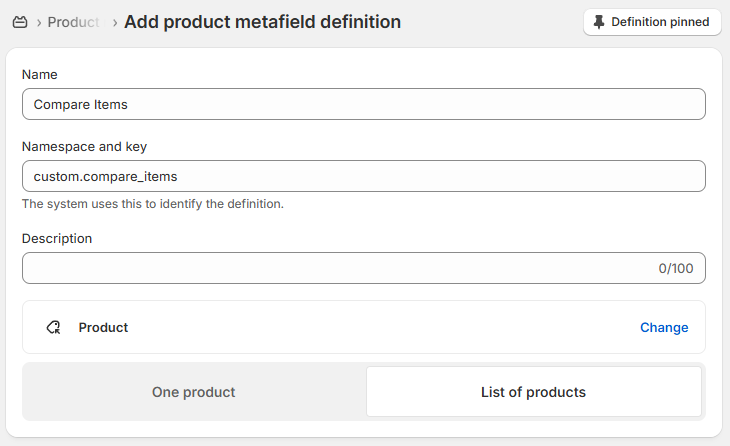Click the Change link for type
Image resolution: width=730 pixels, height=446 pixels.
tap(664, 327)
